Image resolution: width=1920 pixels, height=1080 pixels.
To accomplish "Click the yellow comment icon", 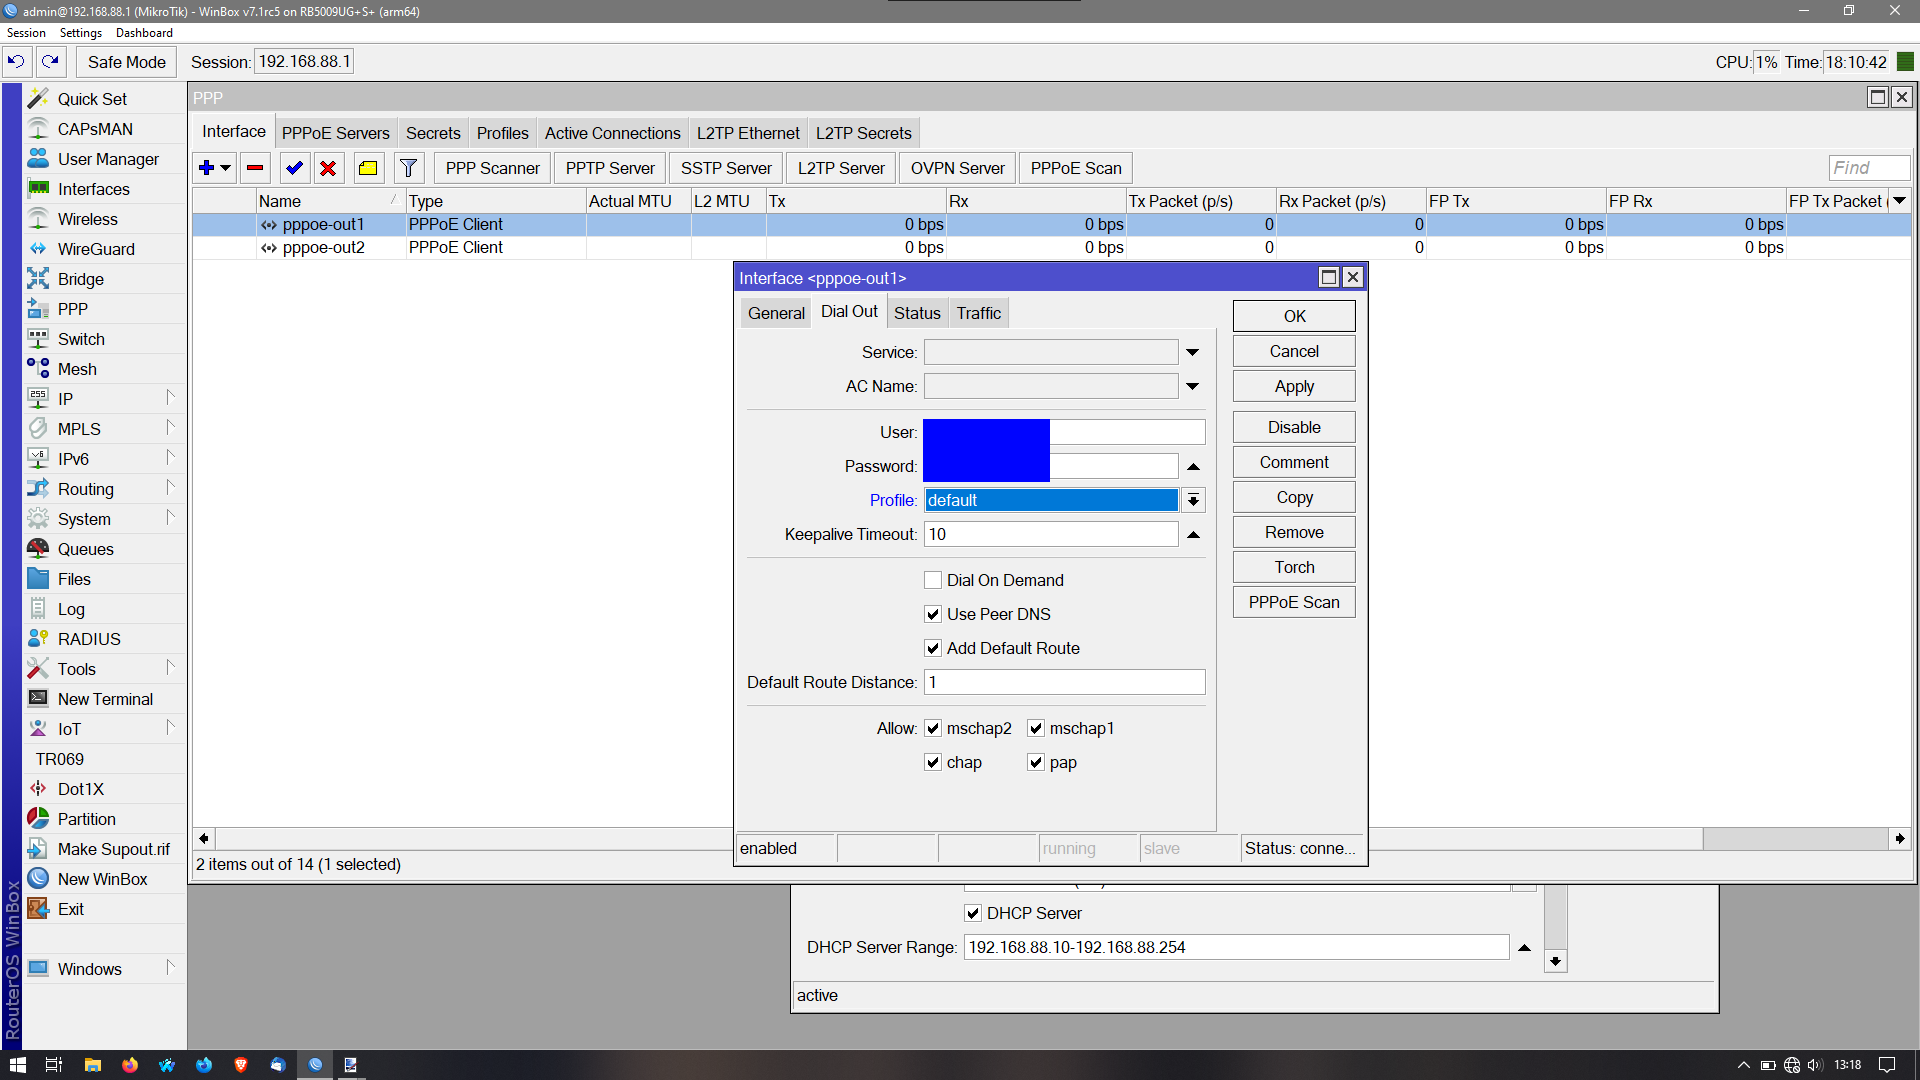I will [368, 168].
